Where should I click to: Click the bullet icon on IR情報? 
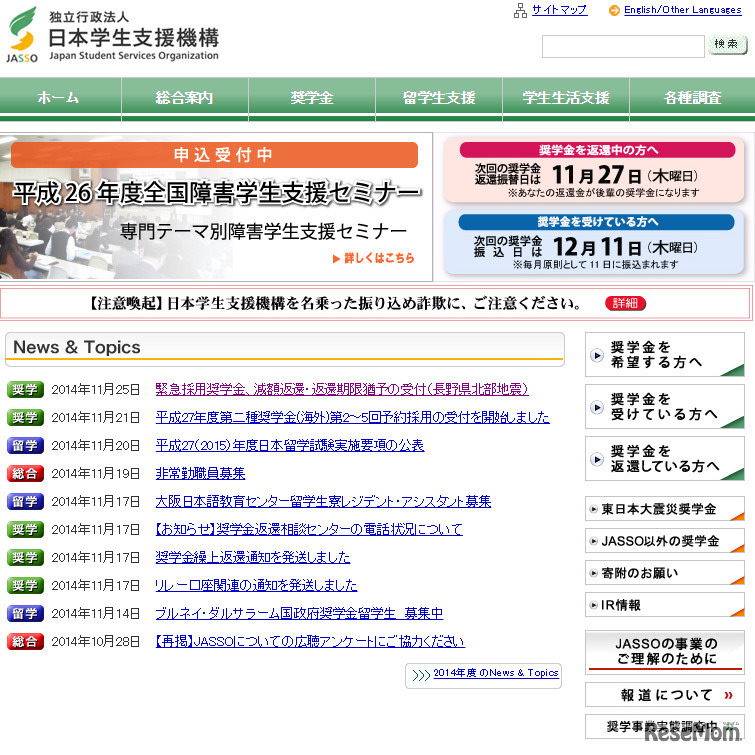pos(594,605)
